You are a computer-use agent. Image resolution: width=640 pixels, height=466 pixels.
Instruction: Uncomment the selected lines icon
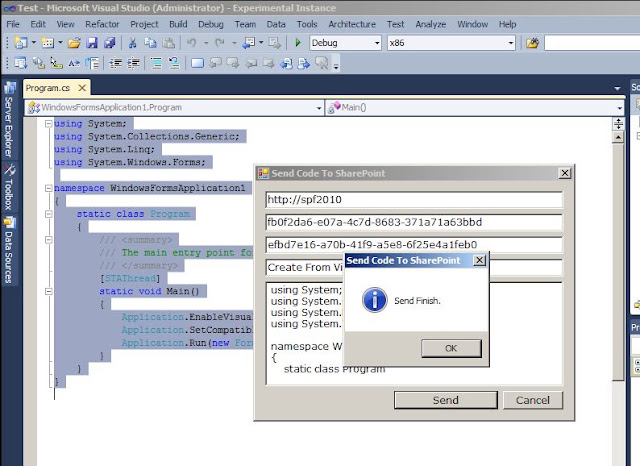point(174,63)
